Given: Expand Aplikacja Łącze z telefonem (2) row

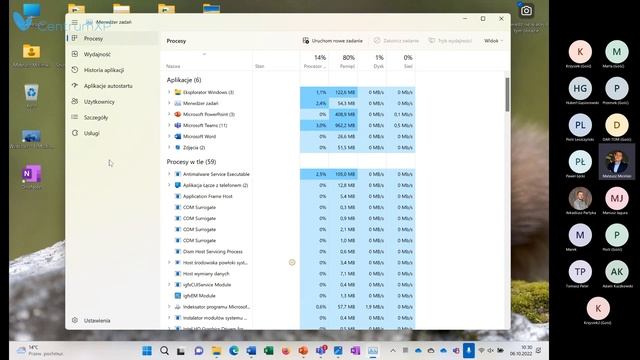Looking at the screenshot, I should click(x=169, y=185).
